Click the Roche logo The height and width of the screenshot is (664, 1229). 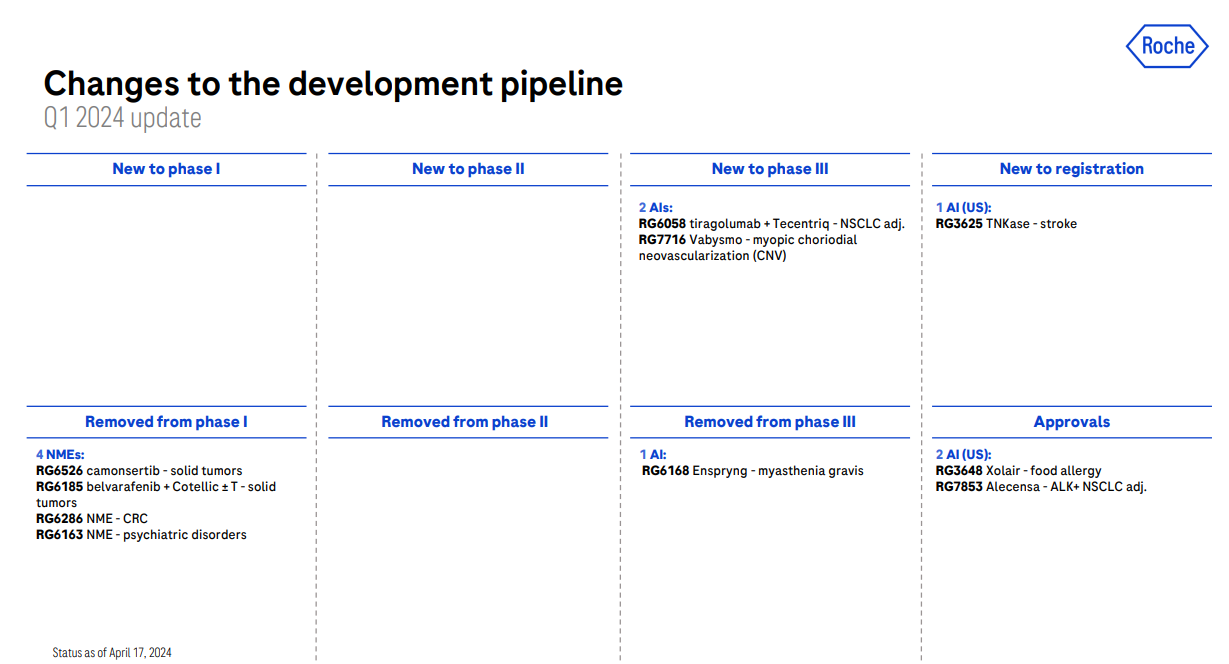[x=1167, y=46]
